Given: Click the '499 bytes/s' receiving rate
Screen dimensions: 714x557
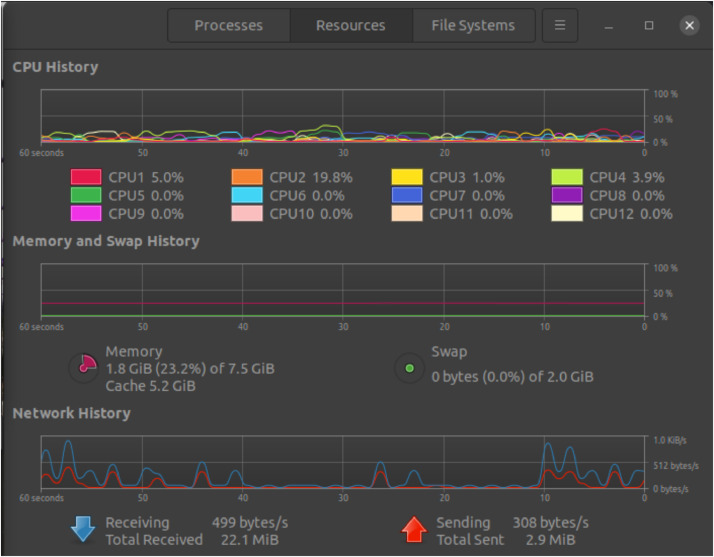Looking at the screenshot, I should [250, 522].
